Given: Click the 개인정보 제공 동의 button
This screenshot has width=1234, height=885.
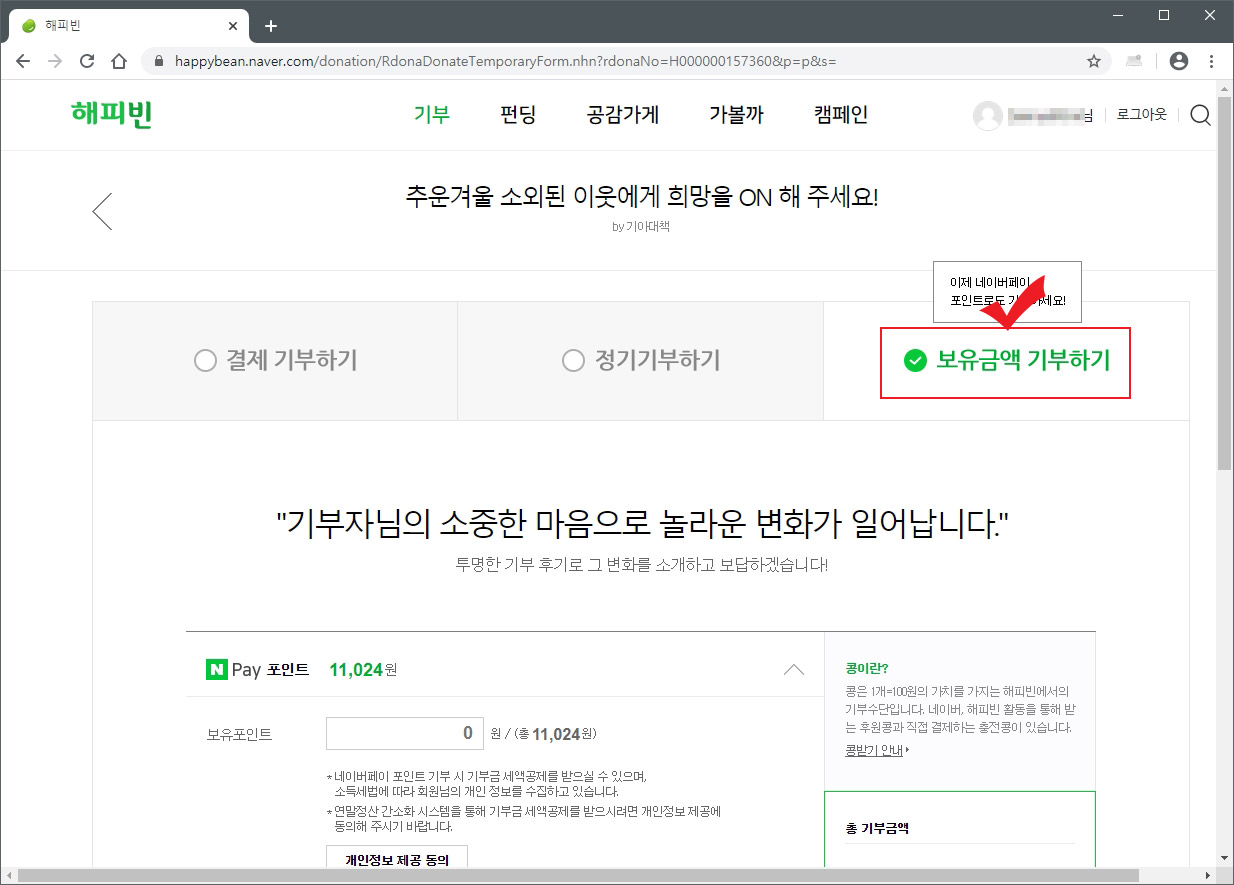Looking at the screenshot, I should pos(397,859).
